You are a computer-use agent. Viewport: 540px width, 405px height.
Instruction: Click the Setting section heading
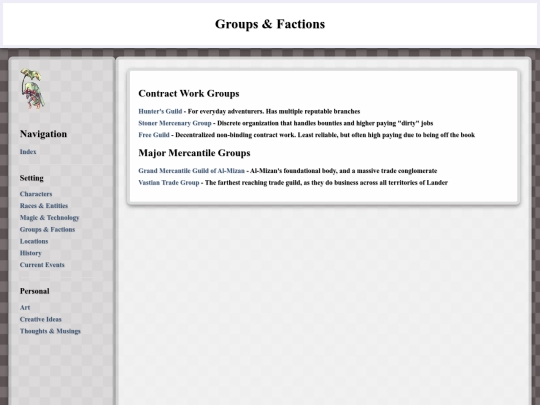pyautogui.click(x=32, y=178)
